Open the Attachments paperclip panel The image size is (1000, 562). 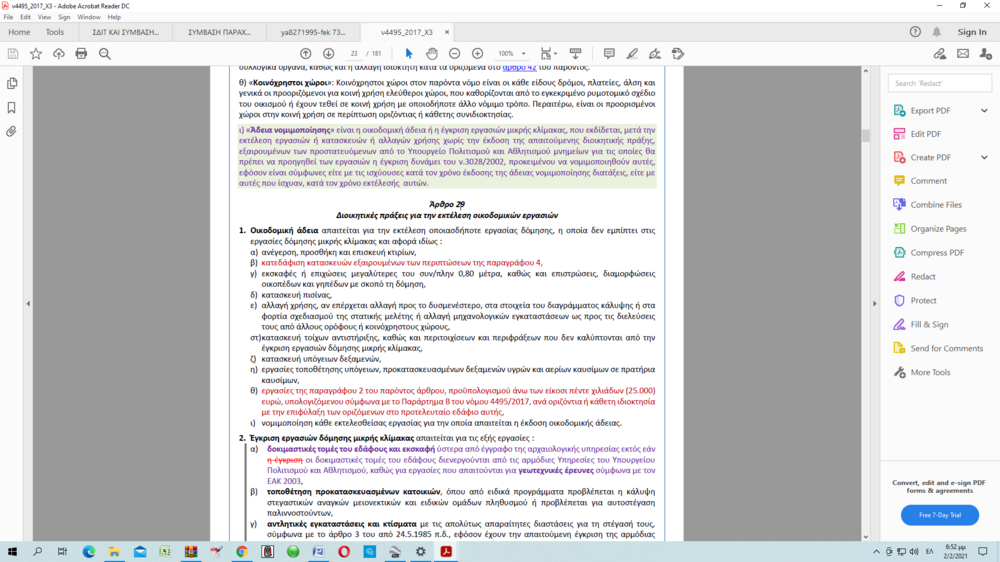pos(12,131)
